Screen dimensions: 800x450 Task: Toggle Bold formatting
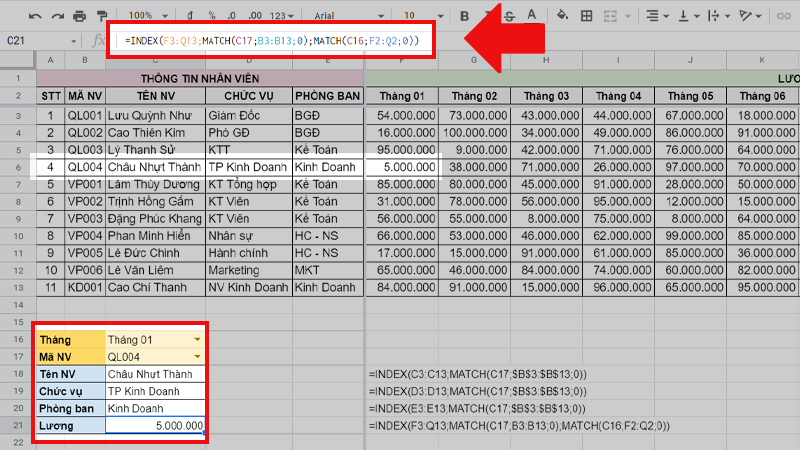(x=464, y=16)
